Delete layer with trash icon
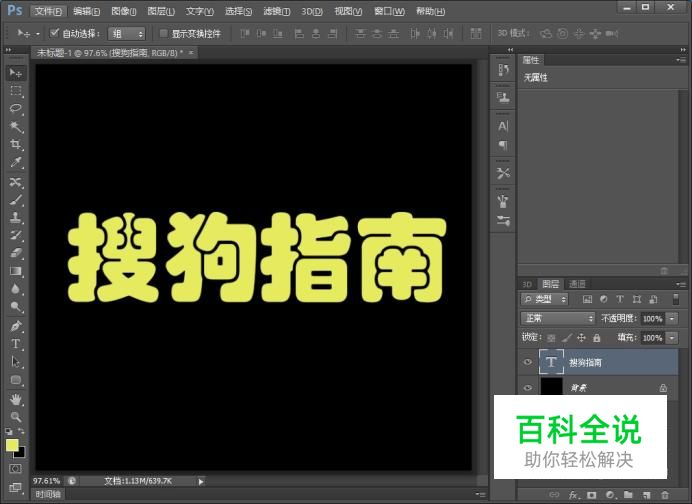 (665, 495)
